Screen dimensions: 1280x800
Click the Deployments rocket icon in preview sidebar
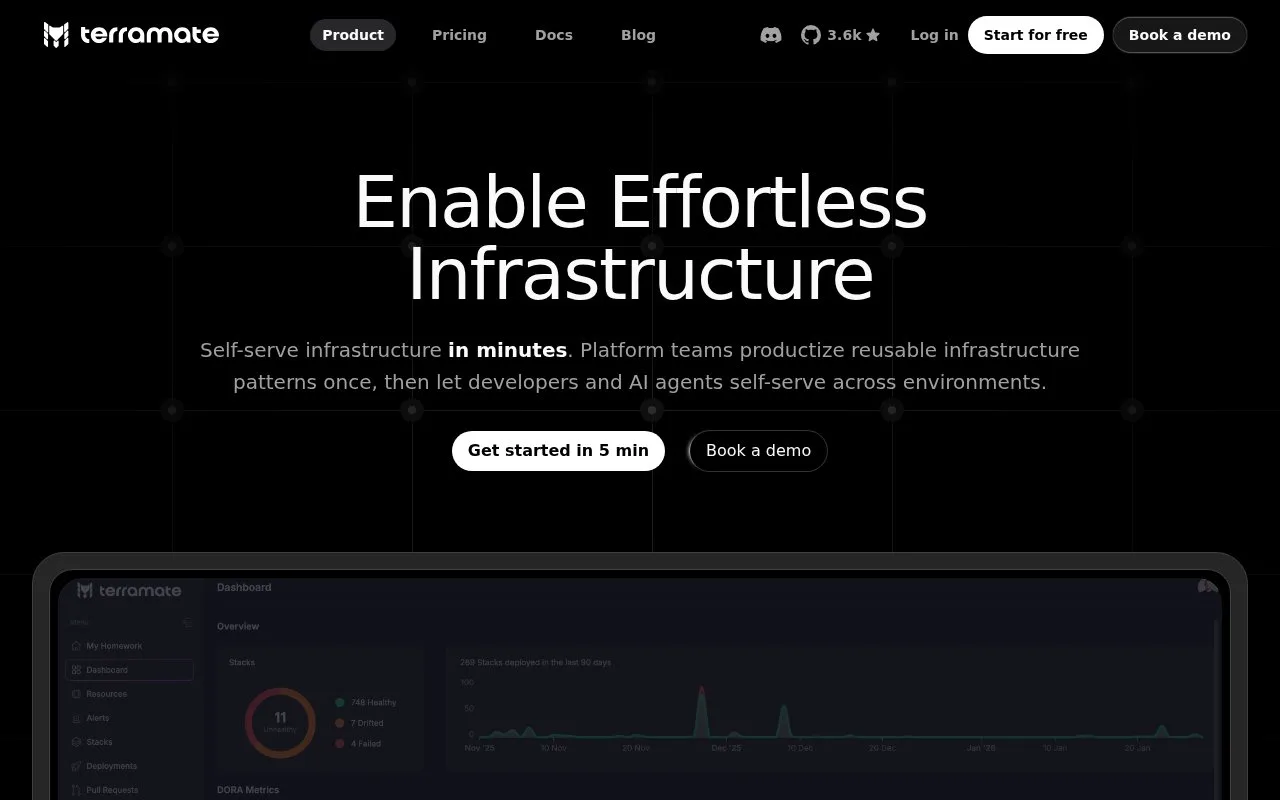pos(77,766)
